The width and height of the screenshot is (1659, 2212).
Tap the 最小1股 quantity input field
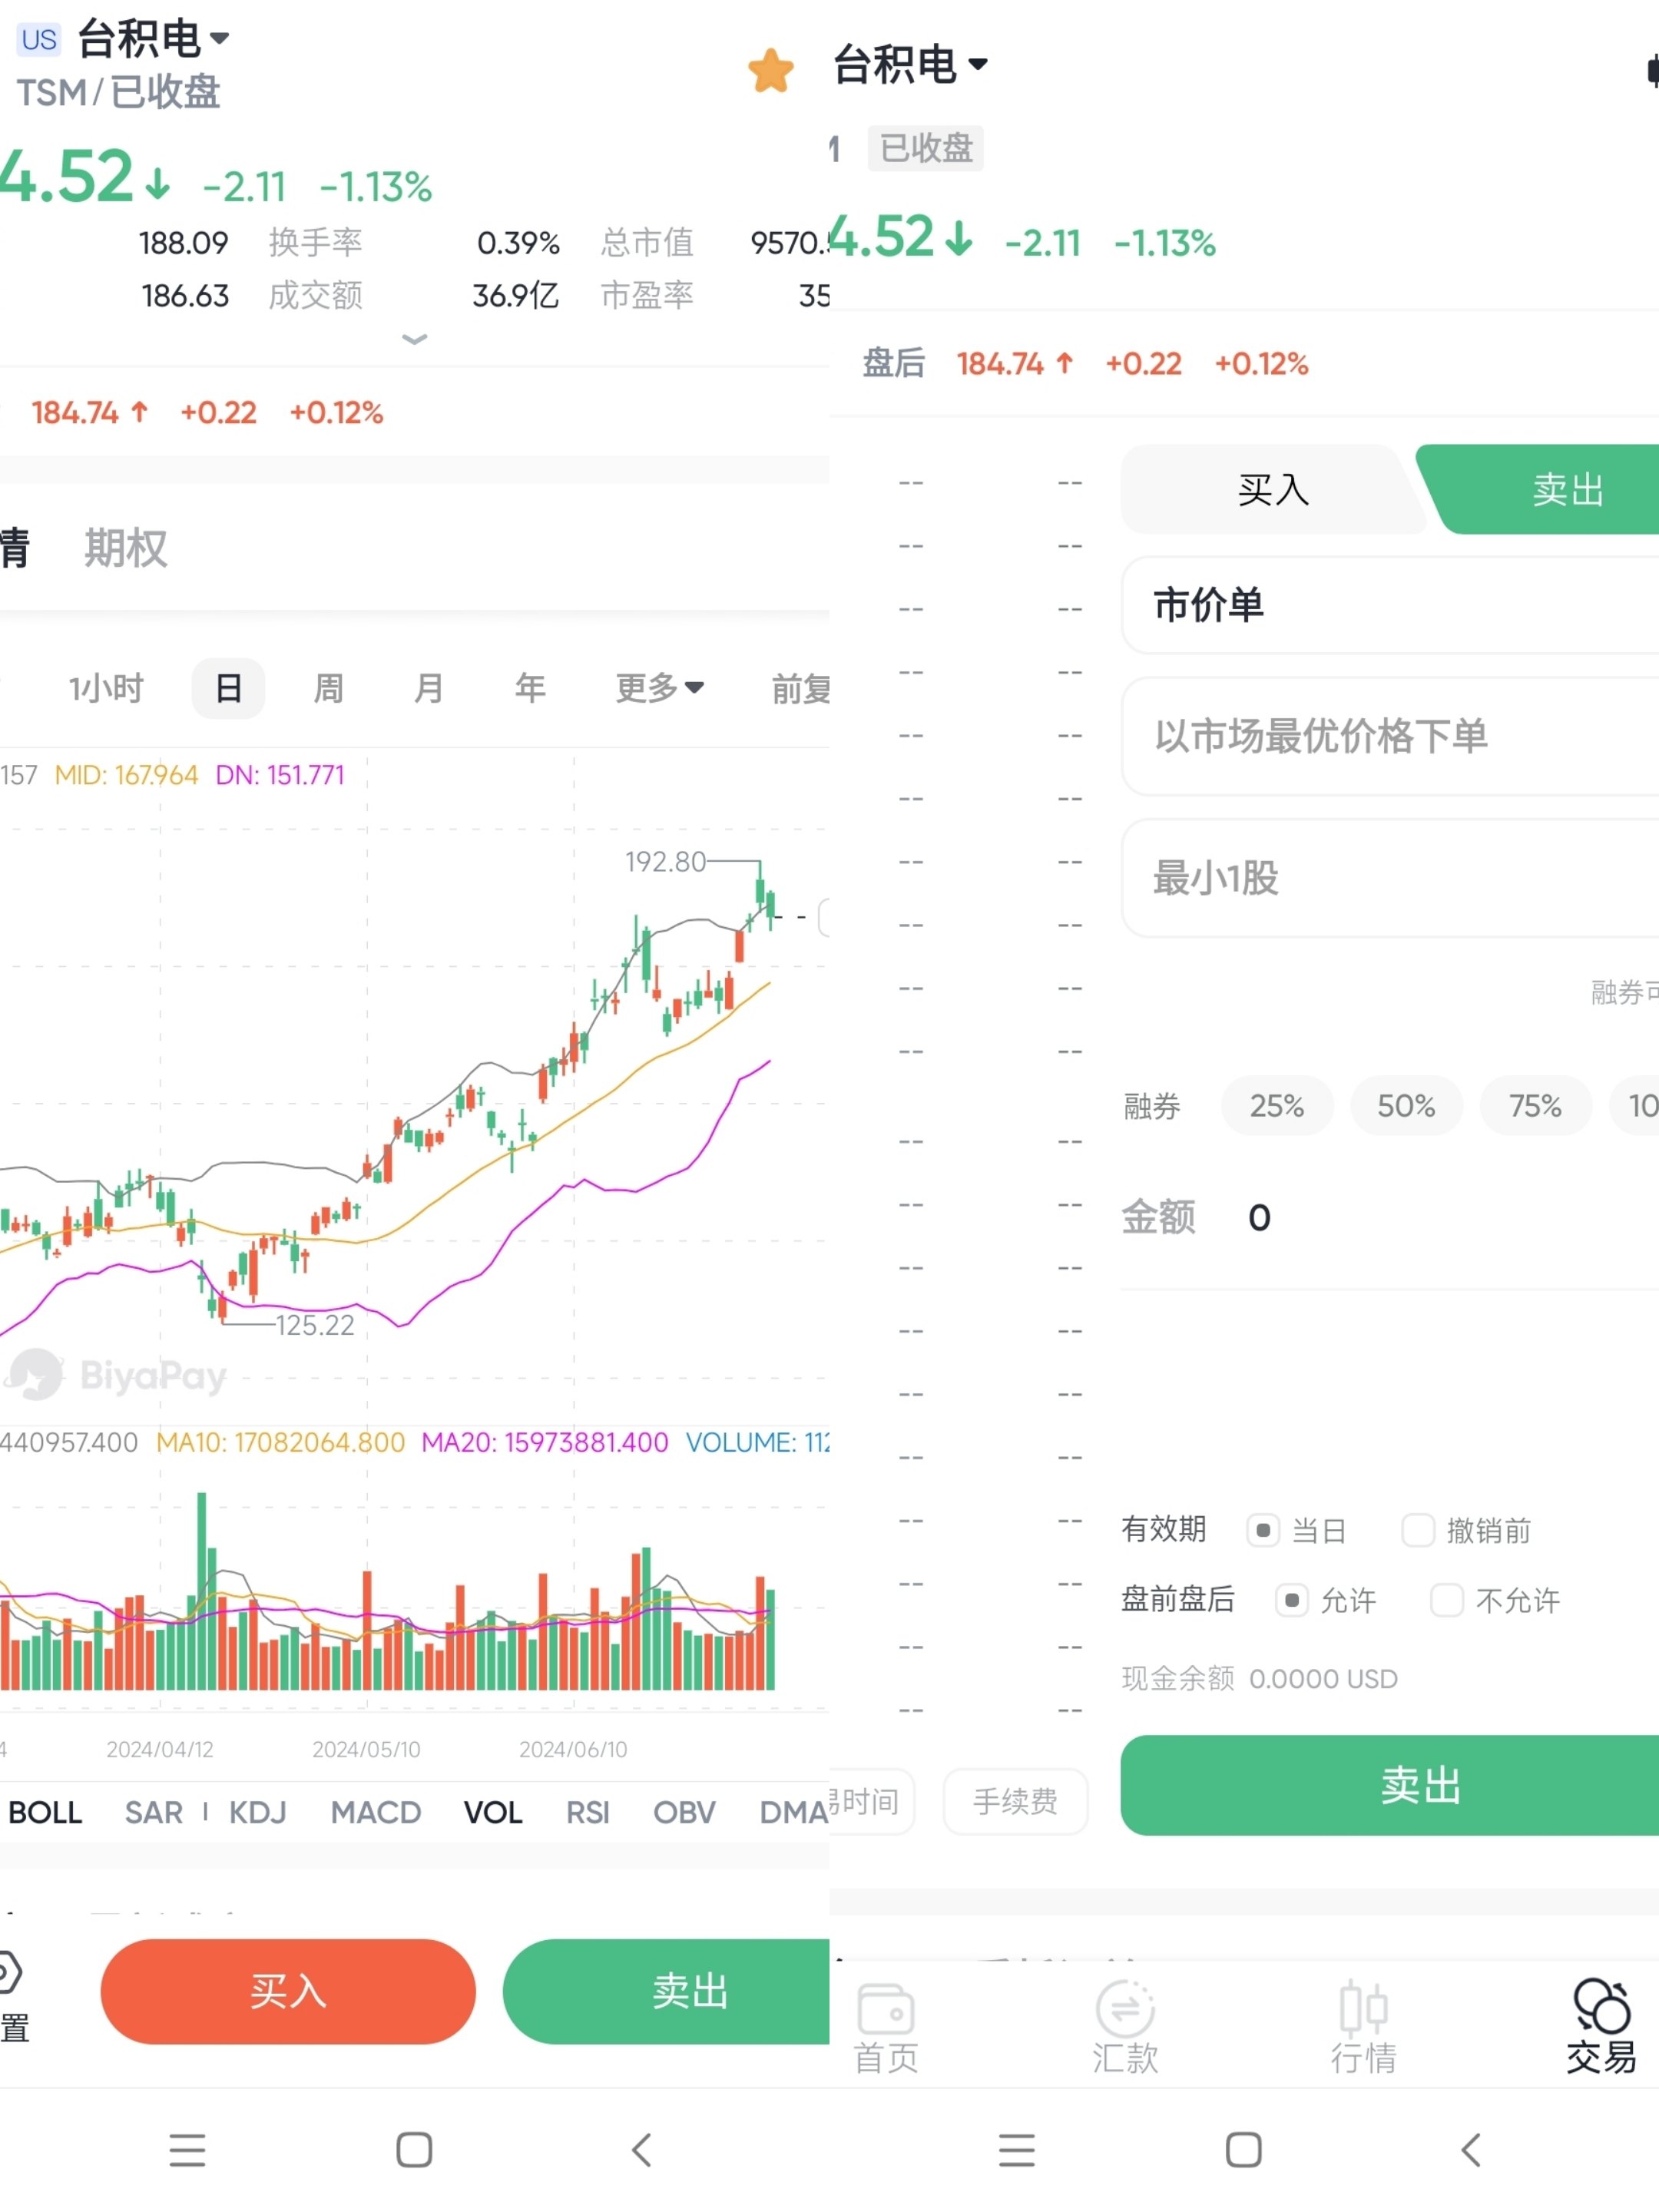point(1390,878)
